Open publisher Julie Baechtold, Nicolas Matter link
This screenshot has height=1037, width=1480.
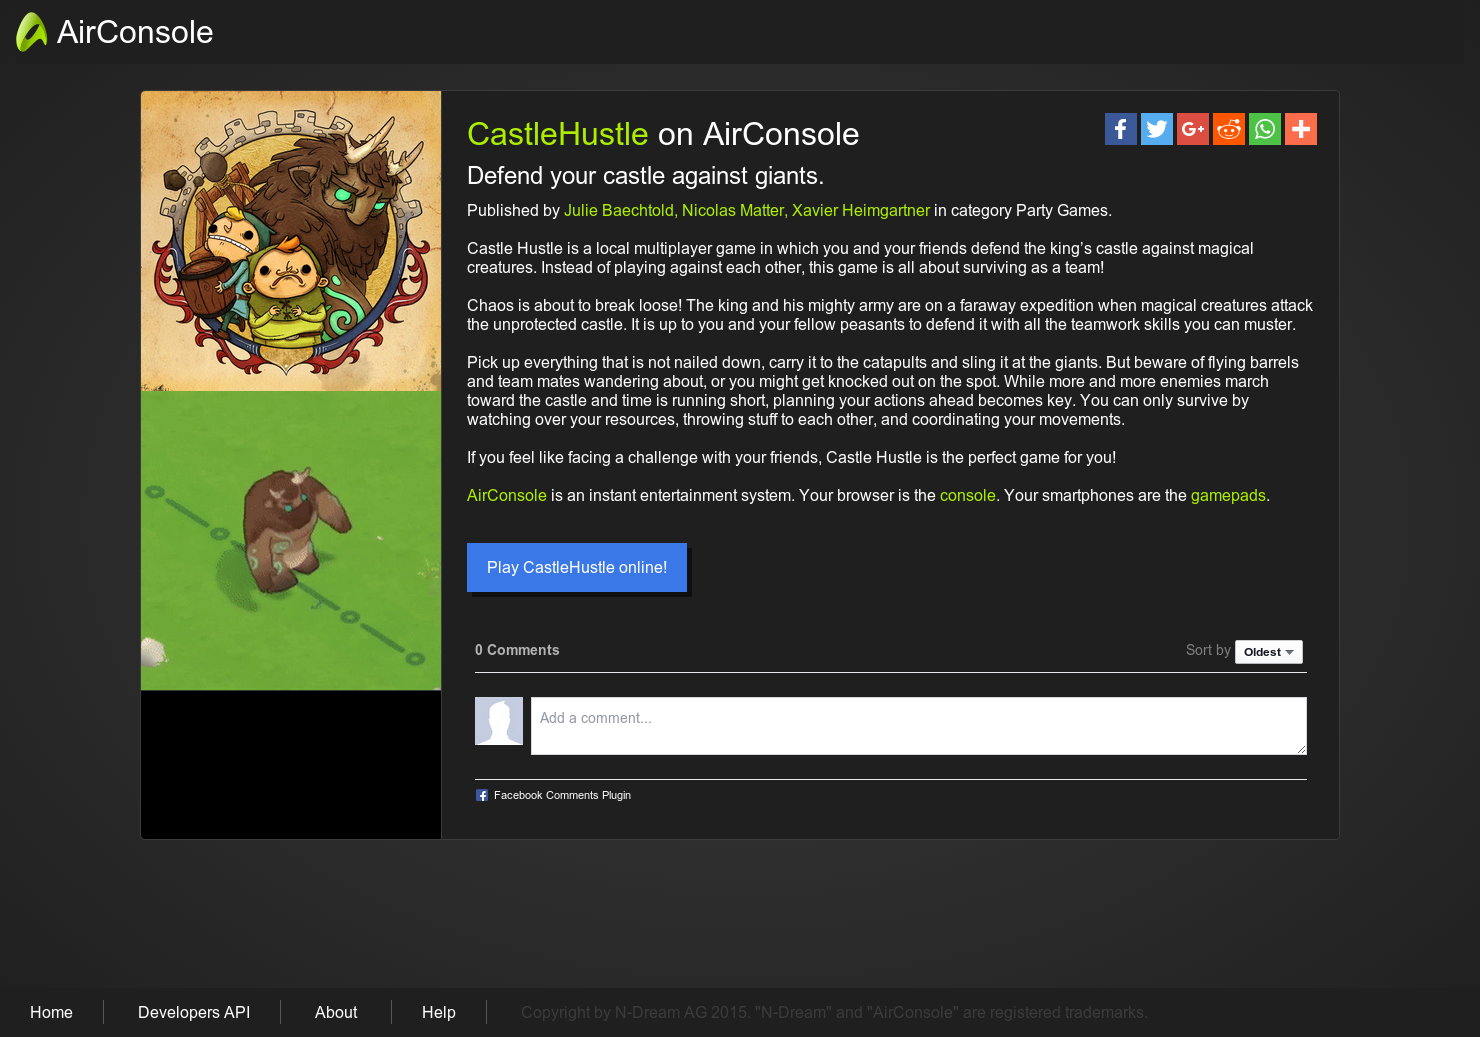click(747, 210)
